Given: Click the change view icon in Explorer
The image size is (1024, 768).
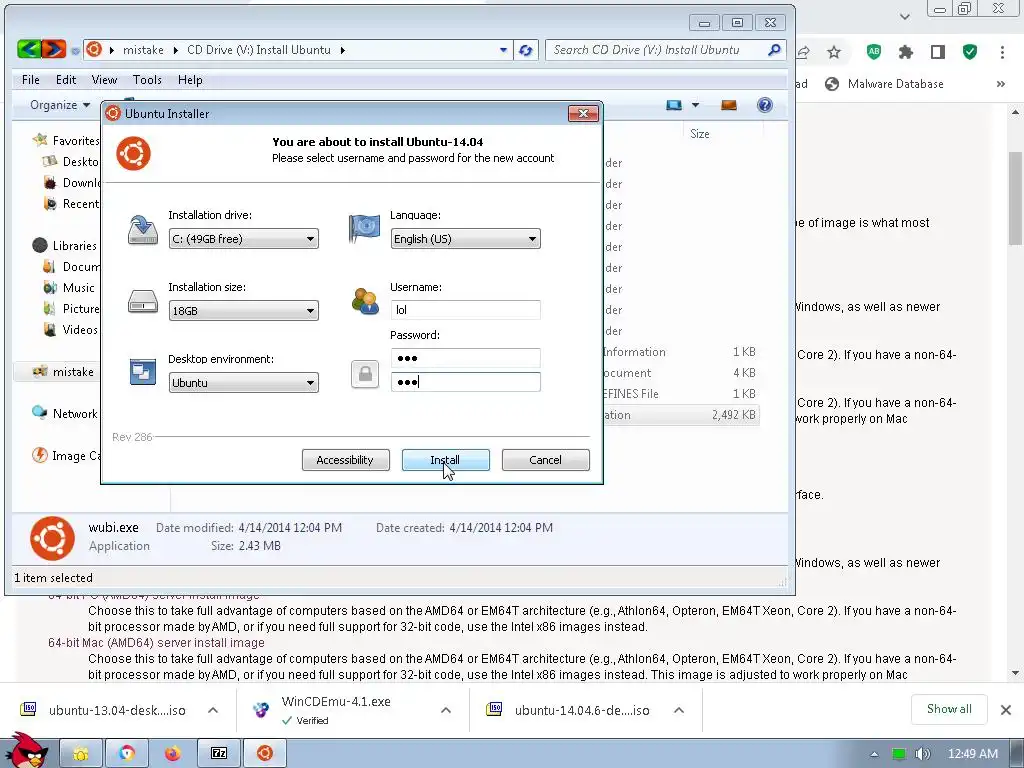Looking at the screenshot, I should [x=674, y=105].
